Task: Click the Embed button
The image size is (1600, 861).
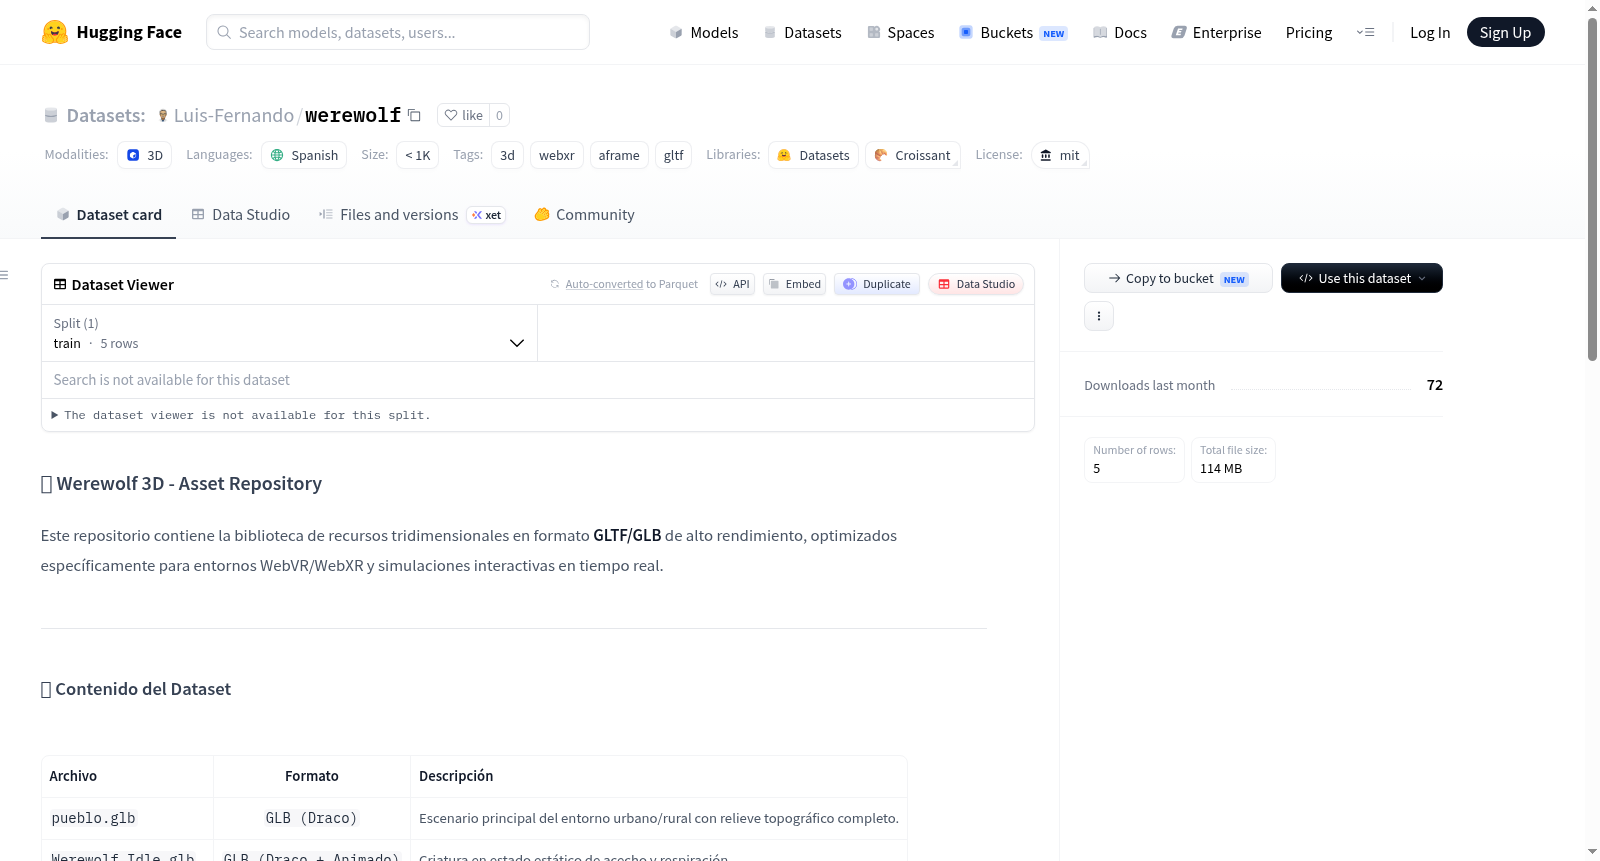Action: coord(795,284)
